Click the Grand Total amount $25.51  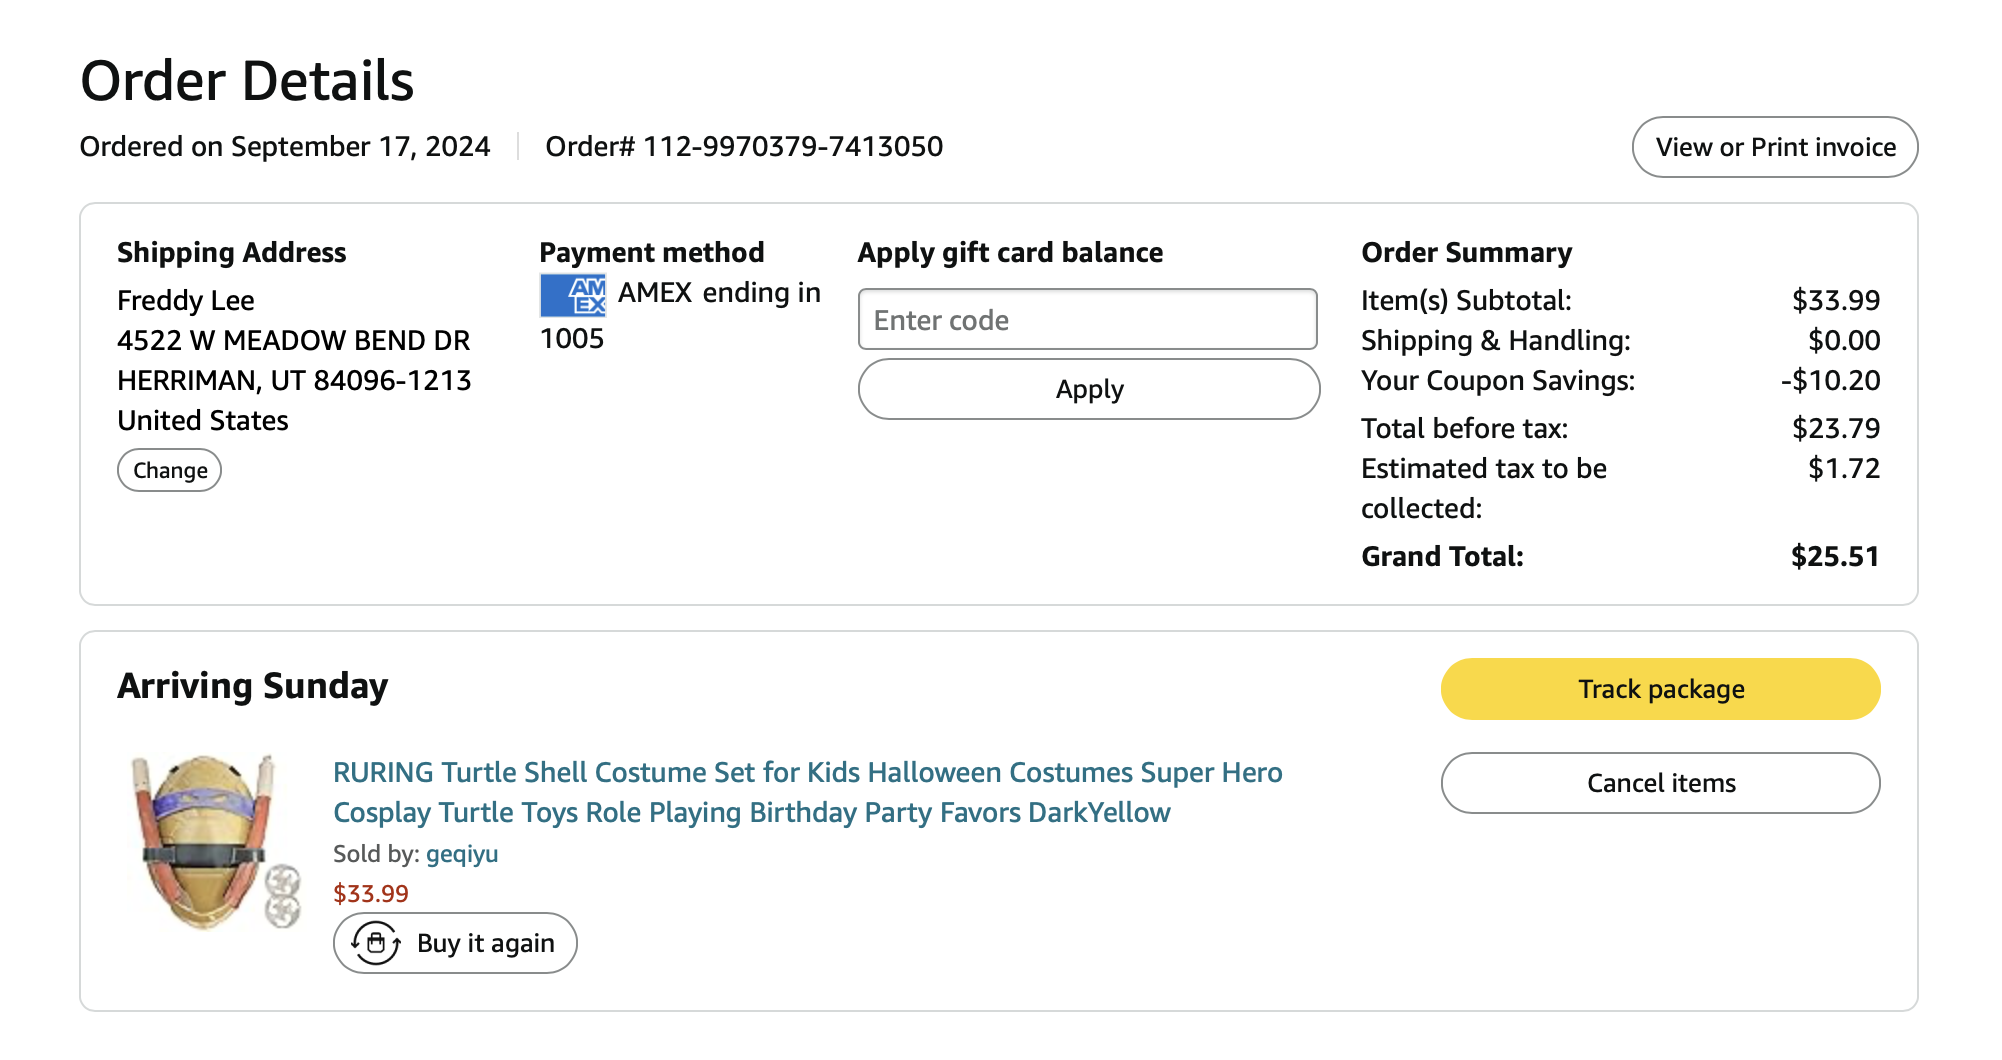point(1835,556)
